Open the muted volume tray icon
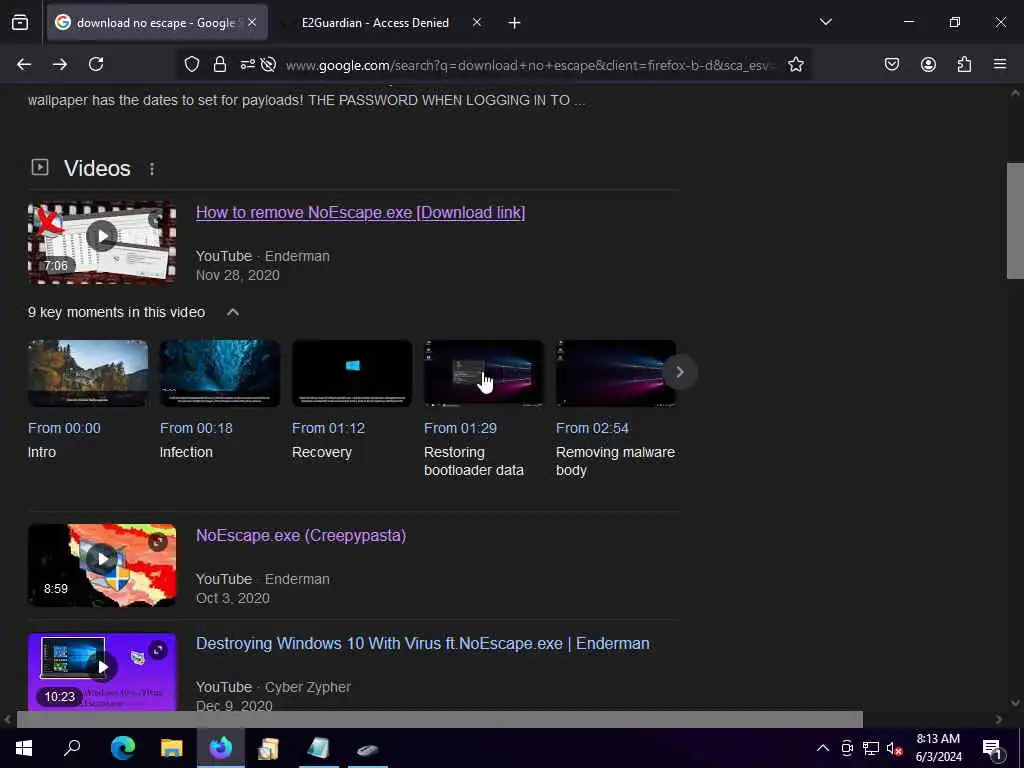 [x=894, y=748]
